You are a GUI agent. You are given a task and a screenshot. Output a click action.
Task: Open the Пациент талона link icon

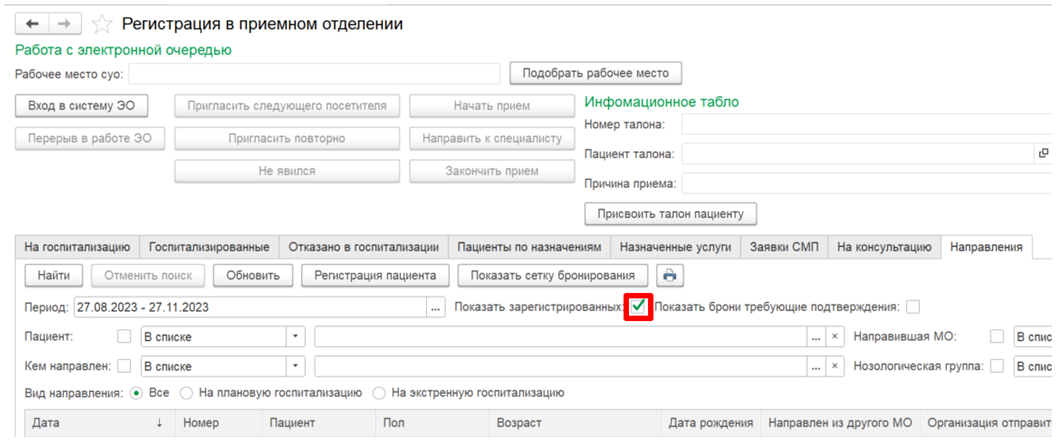click(x=1042, y=154)
